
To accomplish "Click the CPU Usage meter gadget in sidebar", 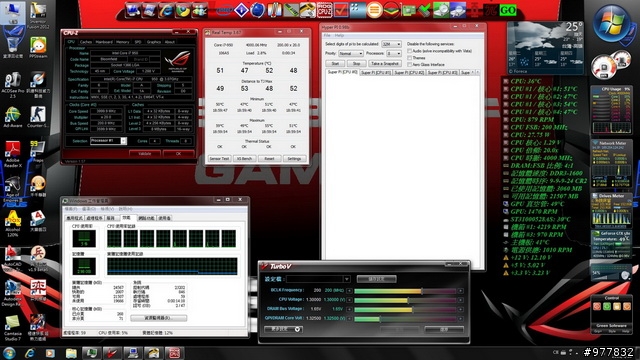I will tap(611, 110).
